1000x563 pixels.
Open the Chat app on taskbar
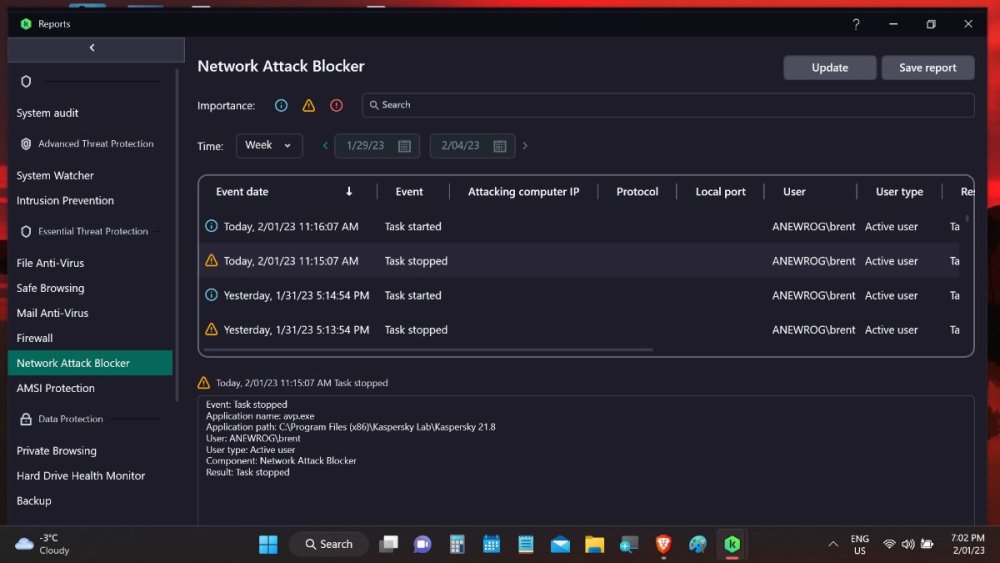[x=422, y=545]
